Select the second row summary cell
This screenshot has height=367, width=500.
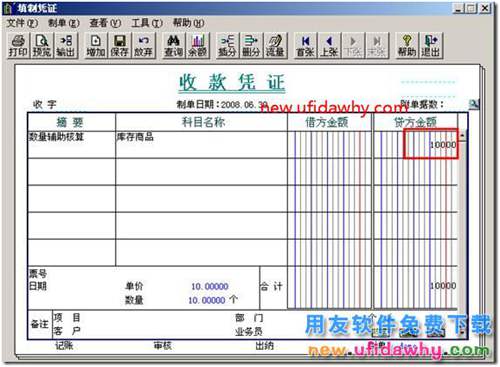(72, 172)
